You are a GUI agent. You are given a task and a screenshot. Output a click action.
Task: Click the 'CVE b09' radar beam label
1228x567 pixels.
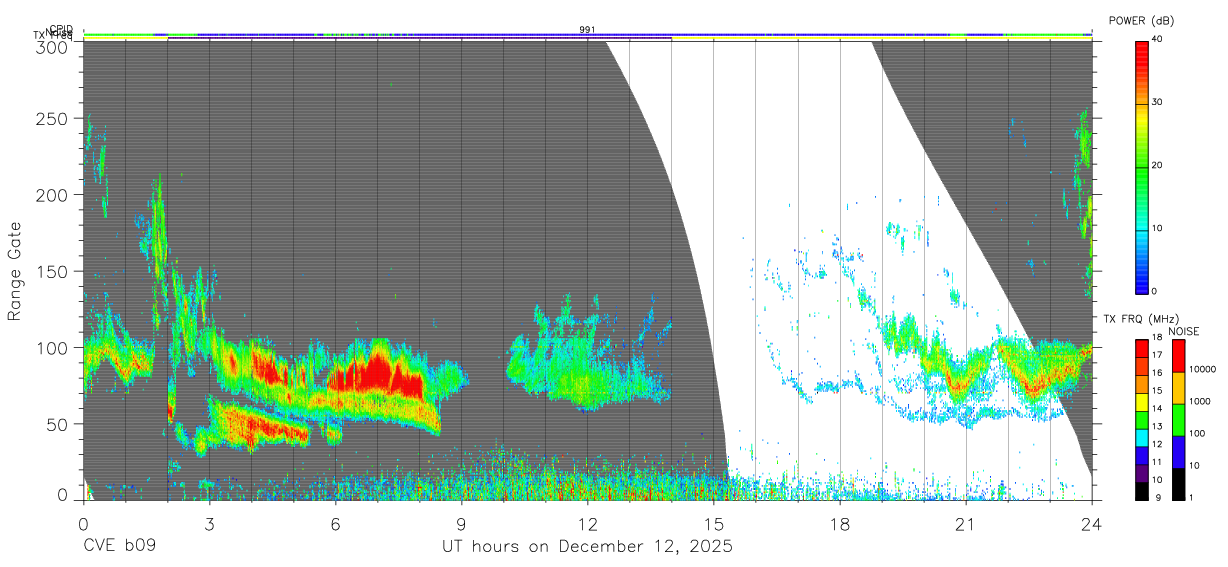[119, 547]
